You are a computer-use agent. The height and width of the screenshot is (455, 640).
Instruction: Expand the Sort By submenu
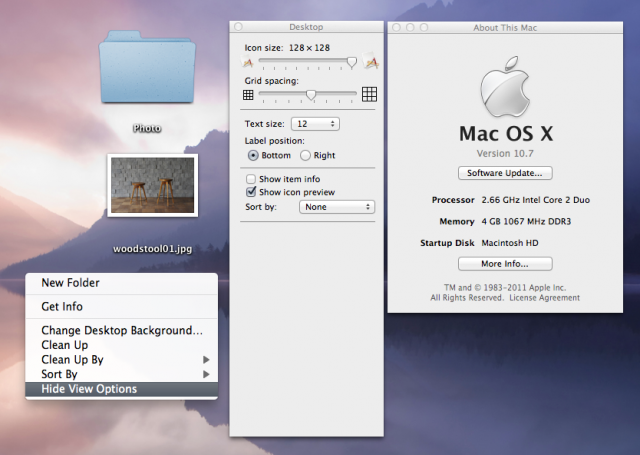coord(122,374)
